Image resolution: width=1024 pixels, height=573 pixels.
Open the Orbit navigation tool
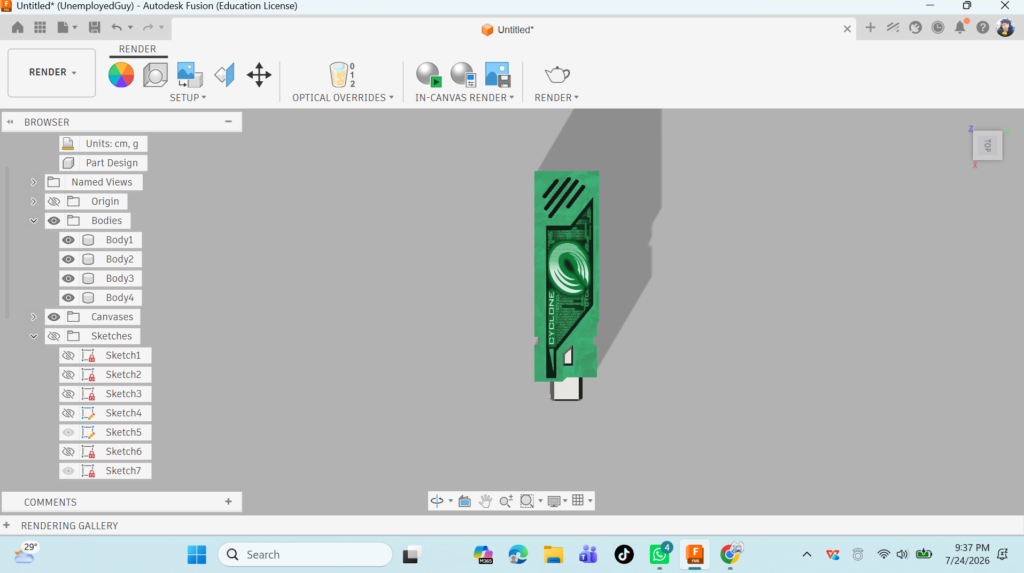tap(437, 501)
